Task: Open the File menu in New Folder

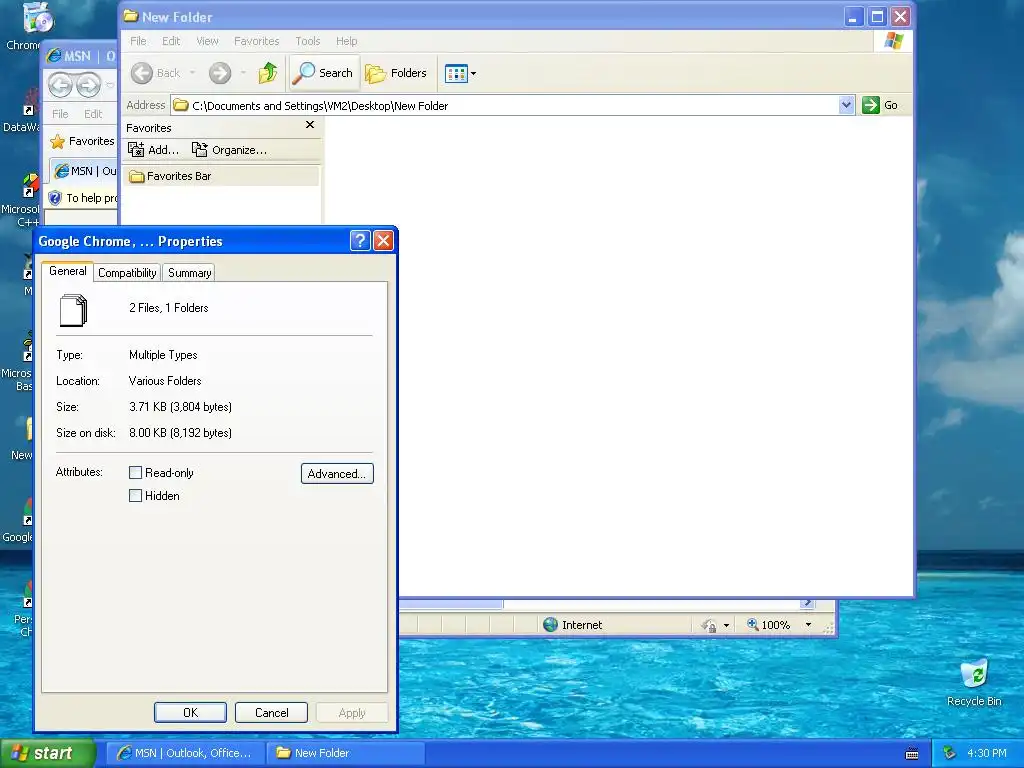Action: point(138,41)
